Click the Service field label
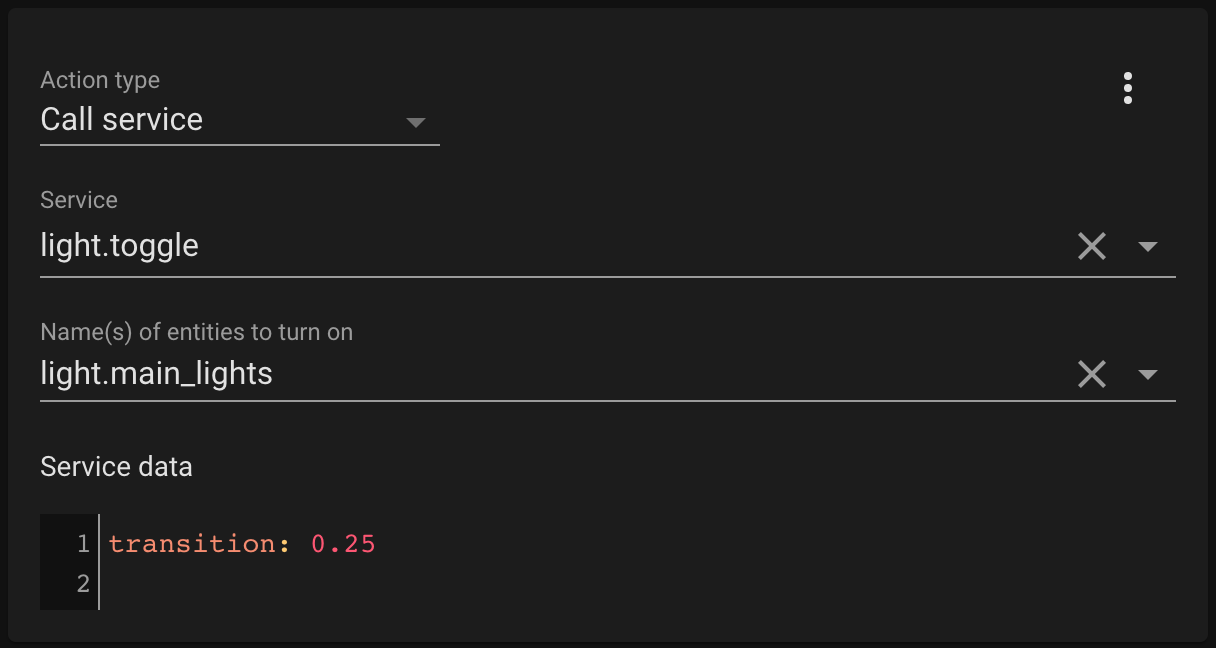This screenshot has width=1216, height=648. pos(78,200)
